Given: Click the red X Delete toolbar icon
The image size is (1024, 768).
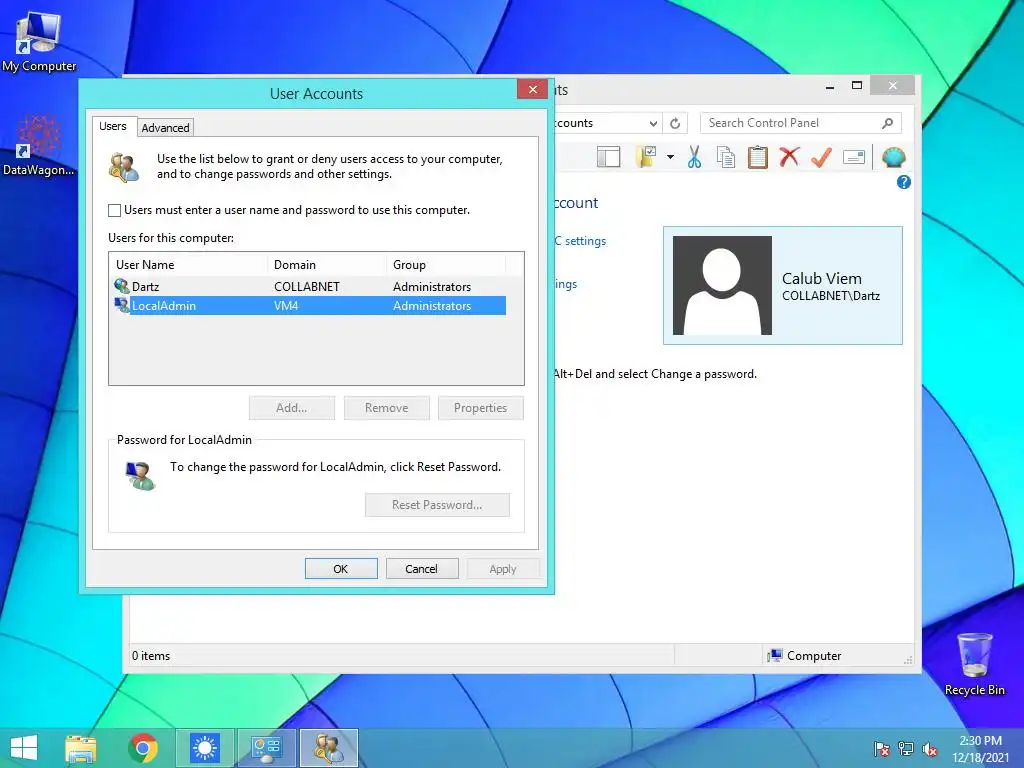Looking at the screenshot, I should click(789, 157).
